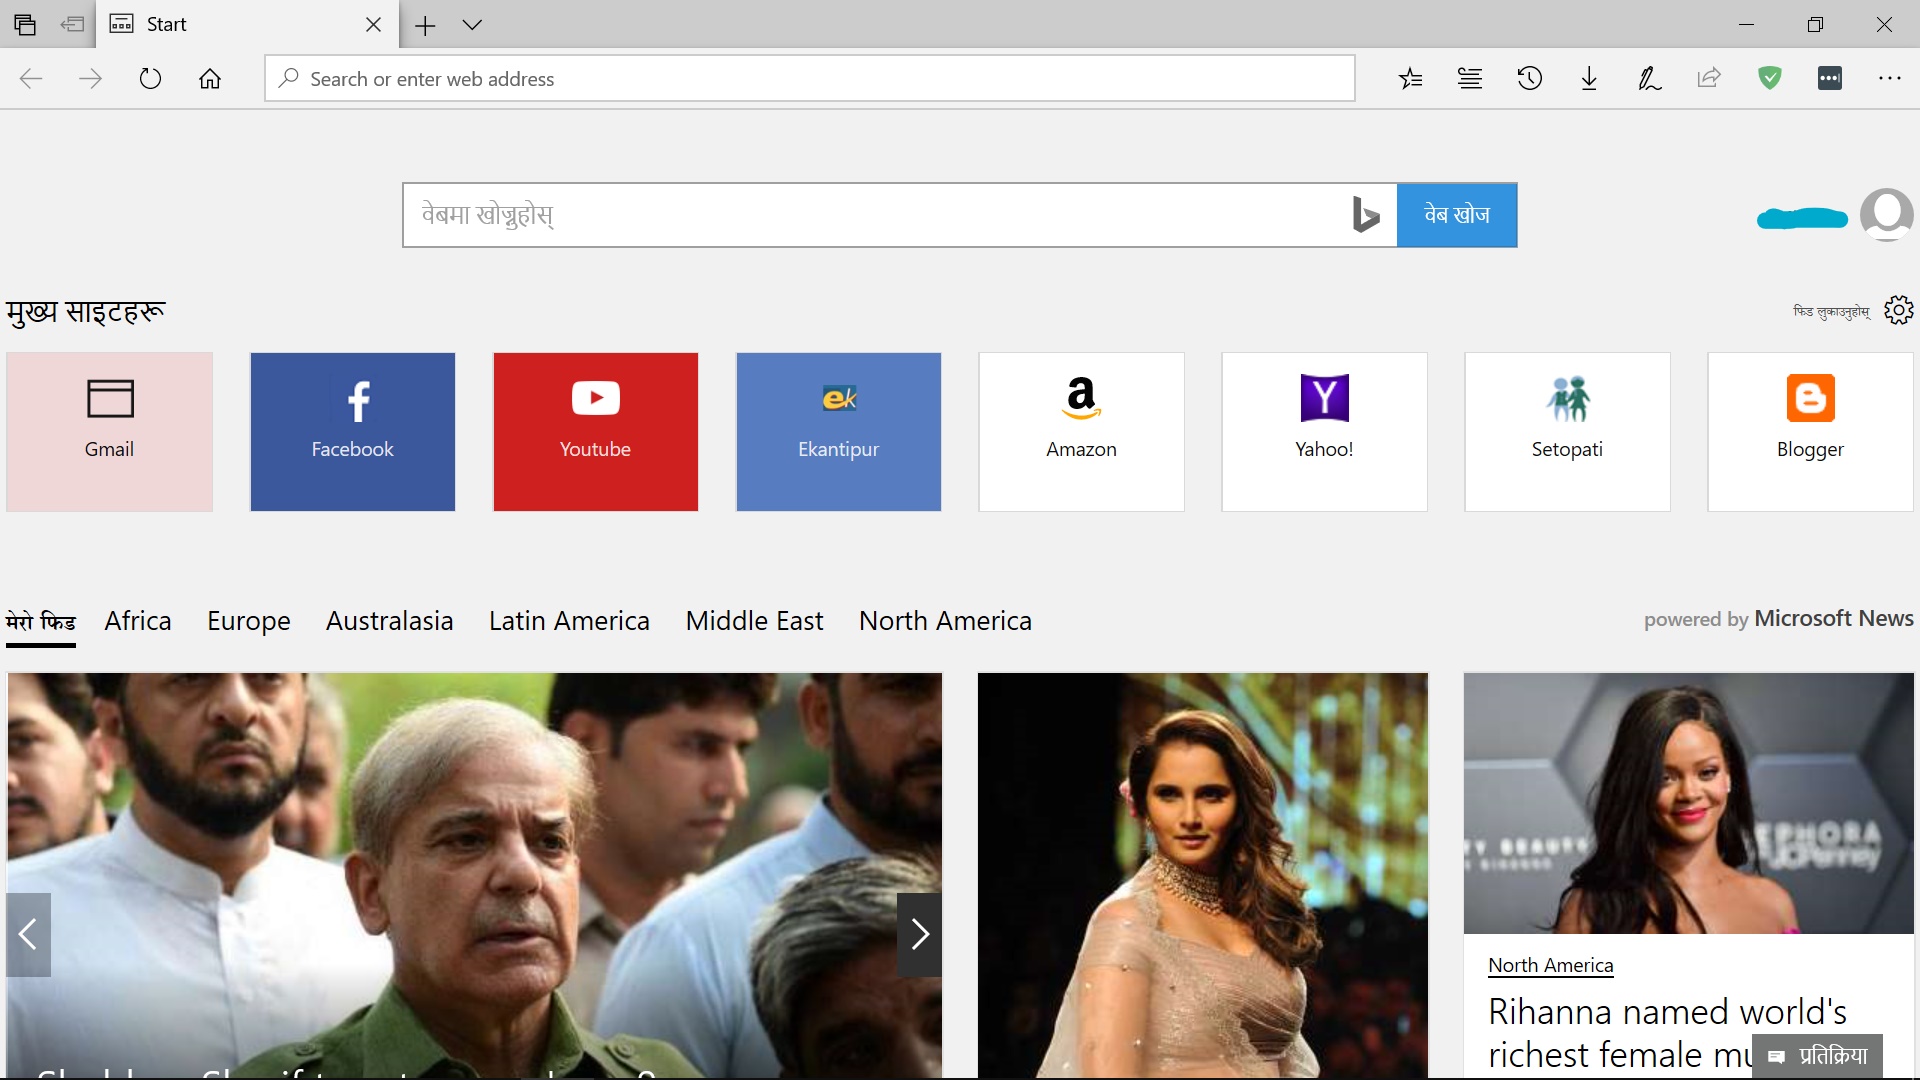Image resolution: width=1920 pixels, height=1080 pixels.
Task: Switch to the Latin America news tab
Action: [569, 621]
